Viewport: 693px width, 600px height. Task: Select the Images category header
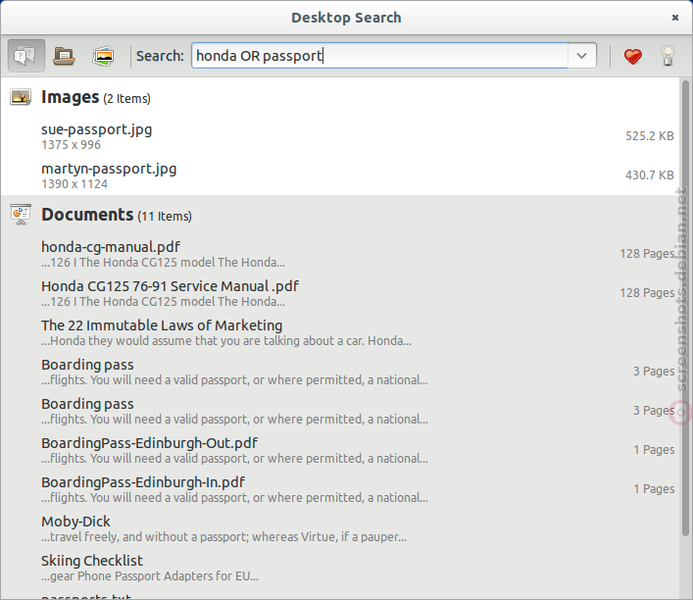point(96,97)
